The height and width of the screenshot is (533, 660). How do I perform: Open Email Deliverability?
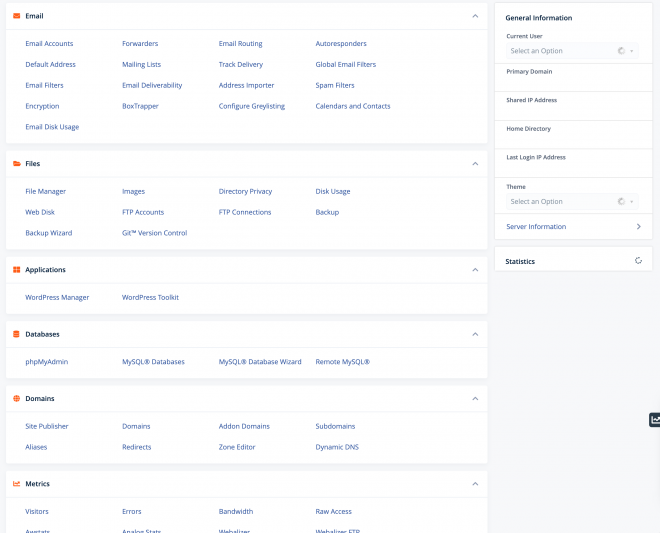pos(152,85)
